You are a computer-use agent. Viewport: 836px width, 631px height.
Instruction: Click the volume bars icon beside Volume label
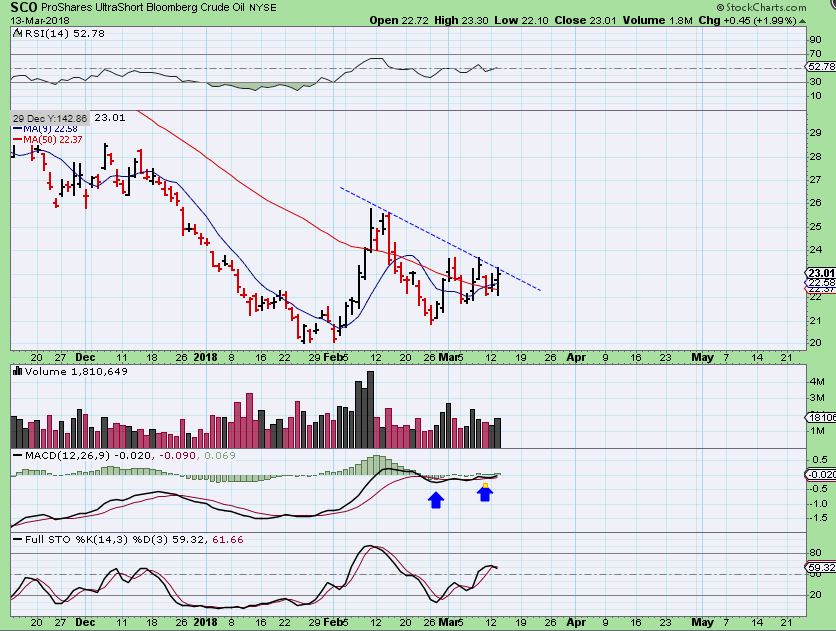tap(18, 371)
